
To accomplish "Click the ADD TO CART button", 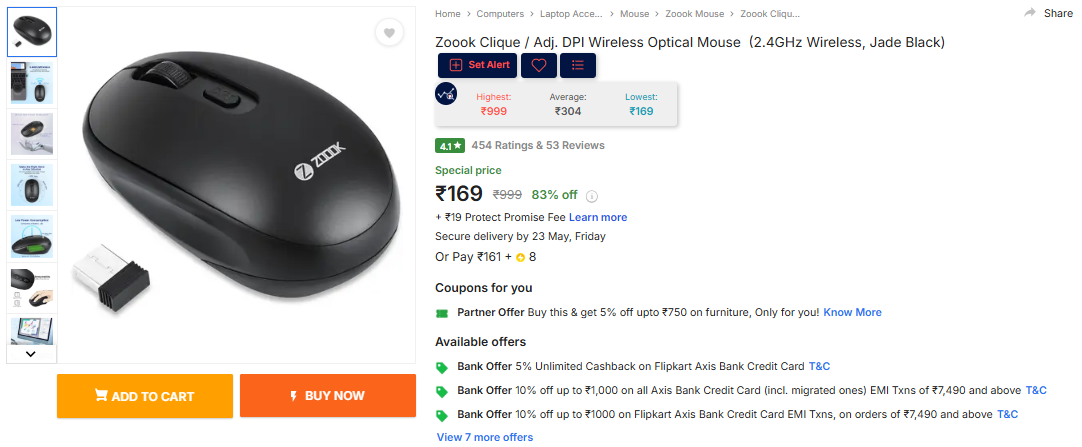I will (x=145, y=396).
